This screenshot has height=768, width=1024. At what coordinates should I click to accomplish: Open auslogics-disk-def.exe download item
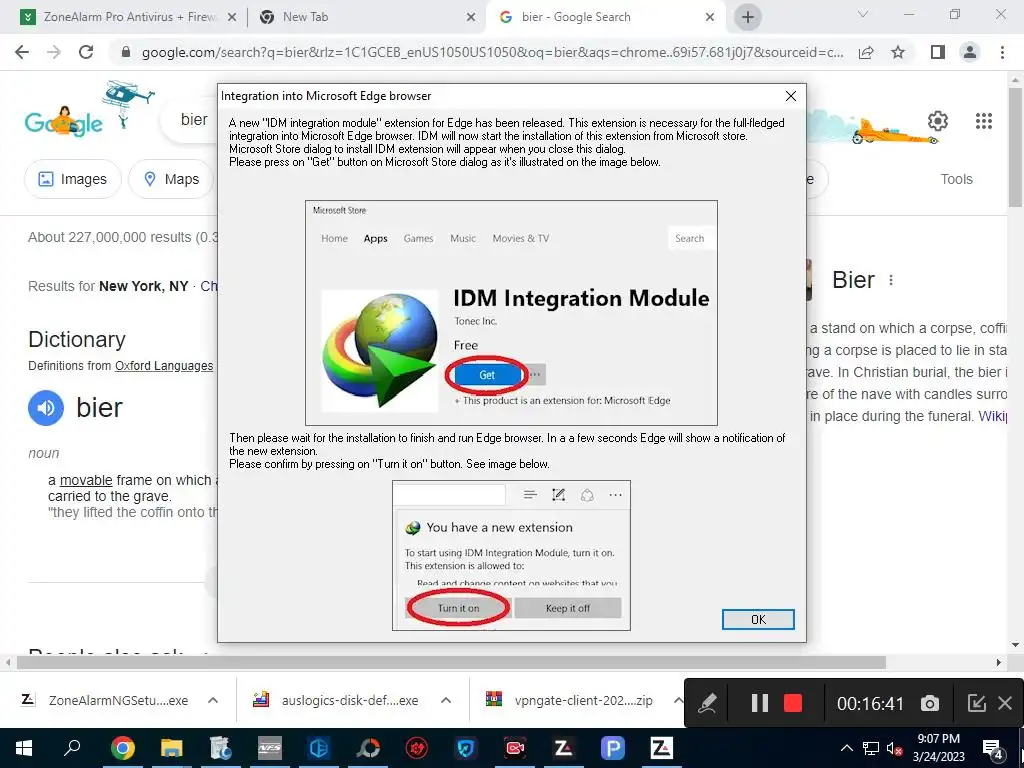[336, 700]
